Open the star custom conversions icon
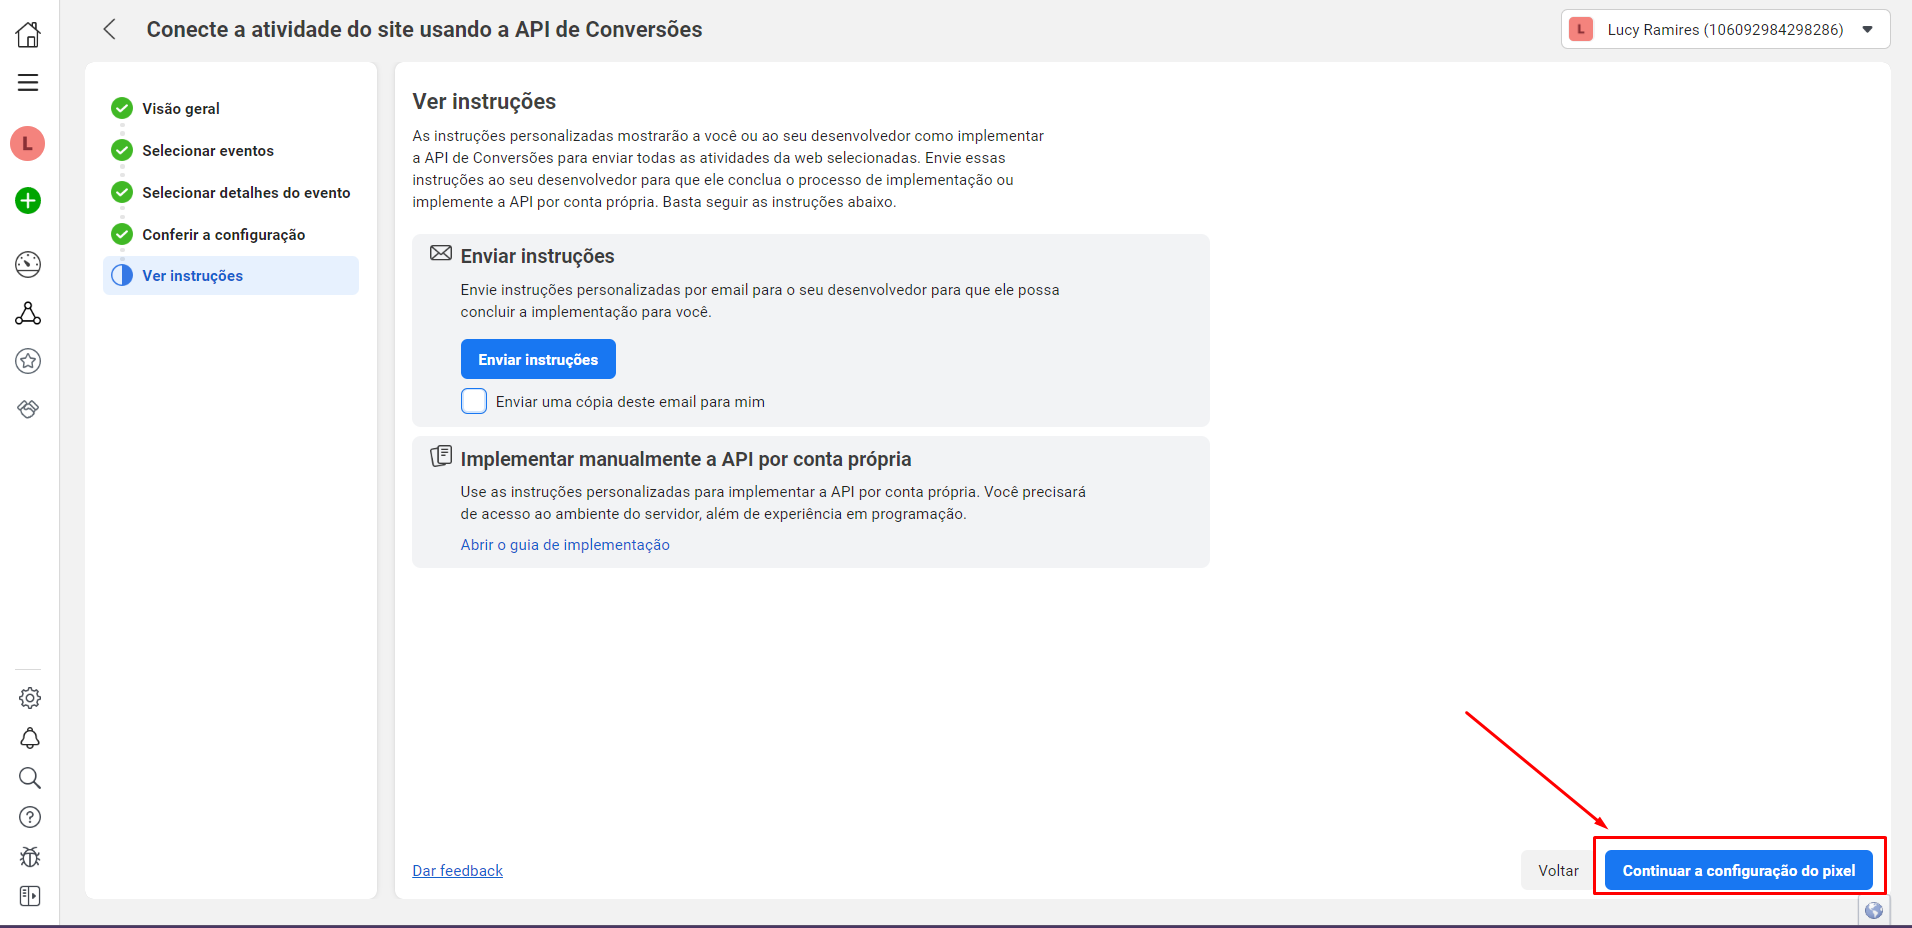The image size is (1912, 928). [x=28, y=361]
